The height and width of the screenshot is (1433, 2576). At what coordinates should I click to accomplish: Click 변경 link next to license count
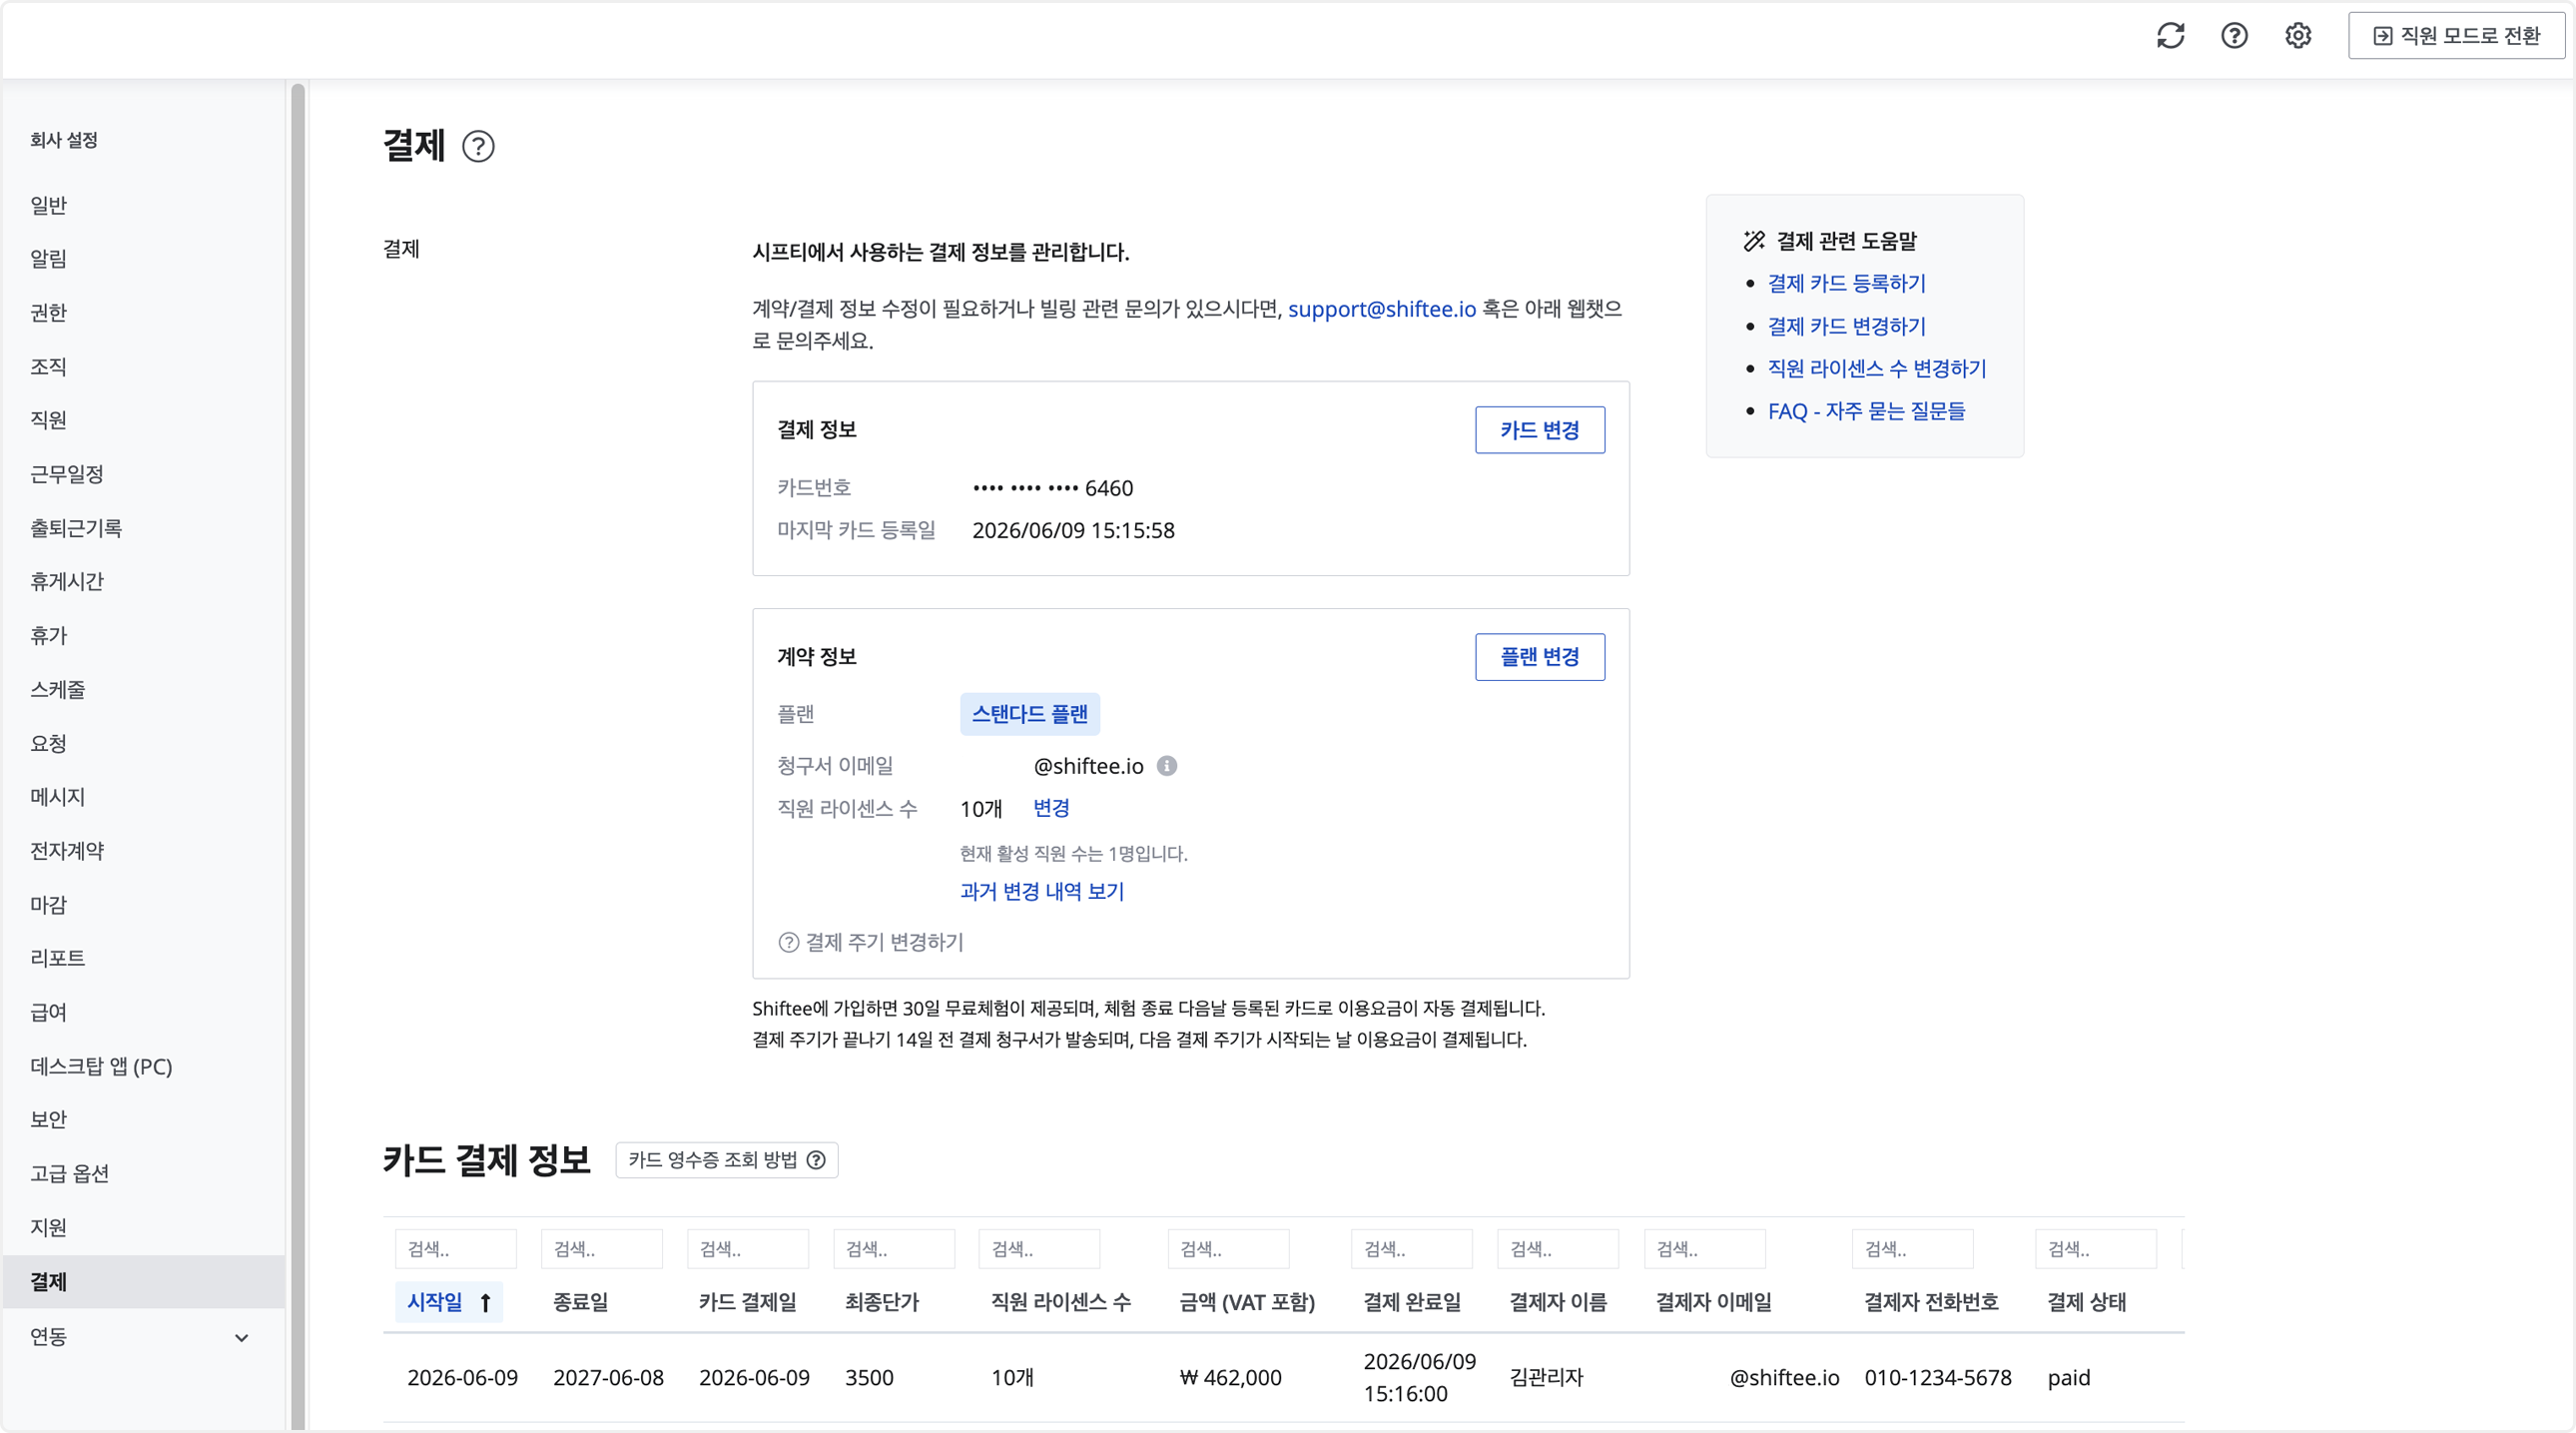[1051, 808]
